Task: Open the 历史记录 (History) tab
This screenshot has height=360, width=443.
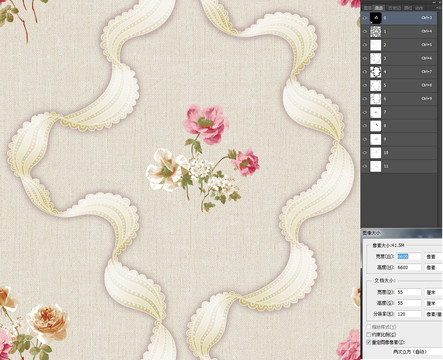Action: pyautogui.click(x=394, y=8)
